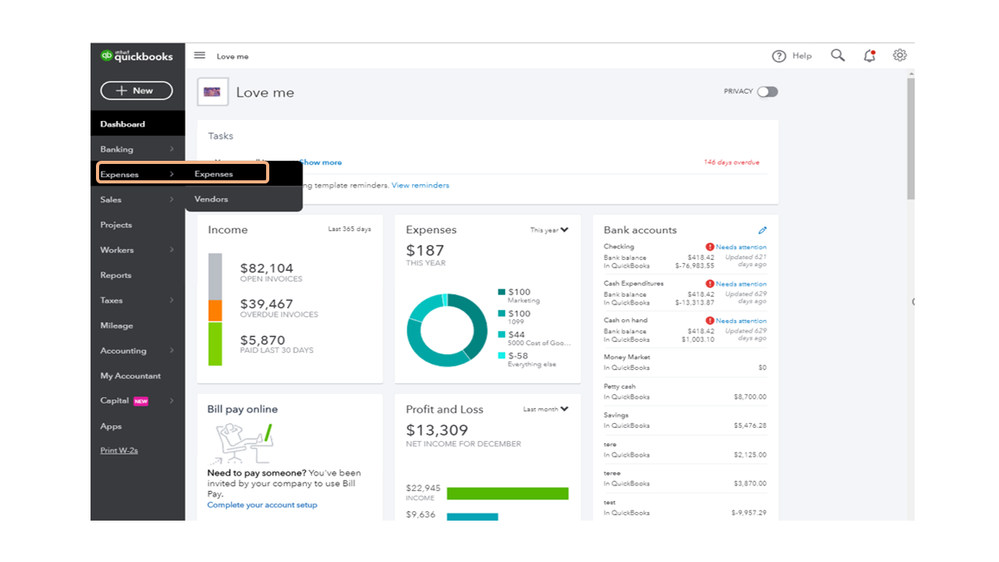Expand the Workers submenu chevron

[171, 250]
